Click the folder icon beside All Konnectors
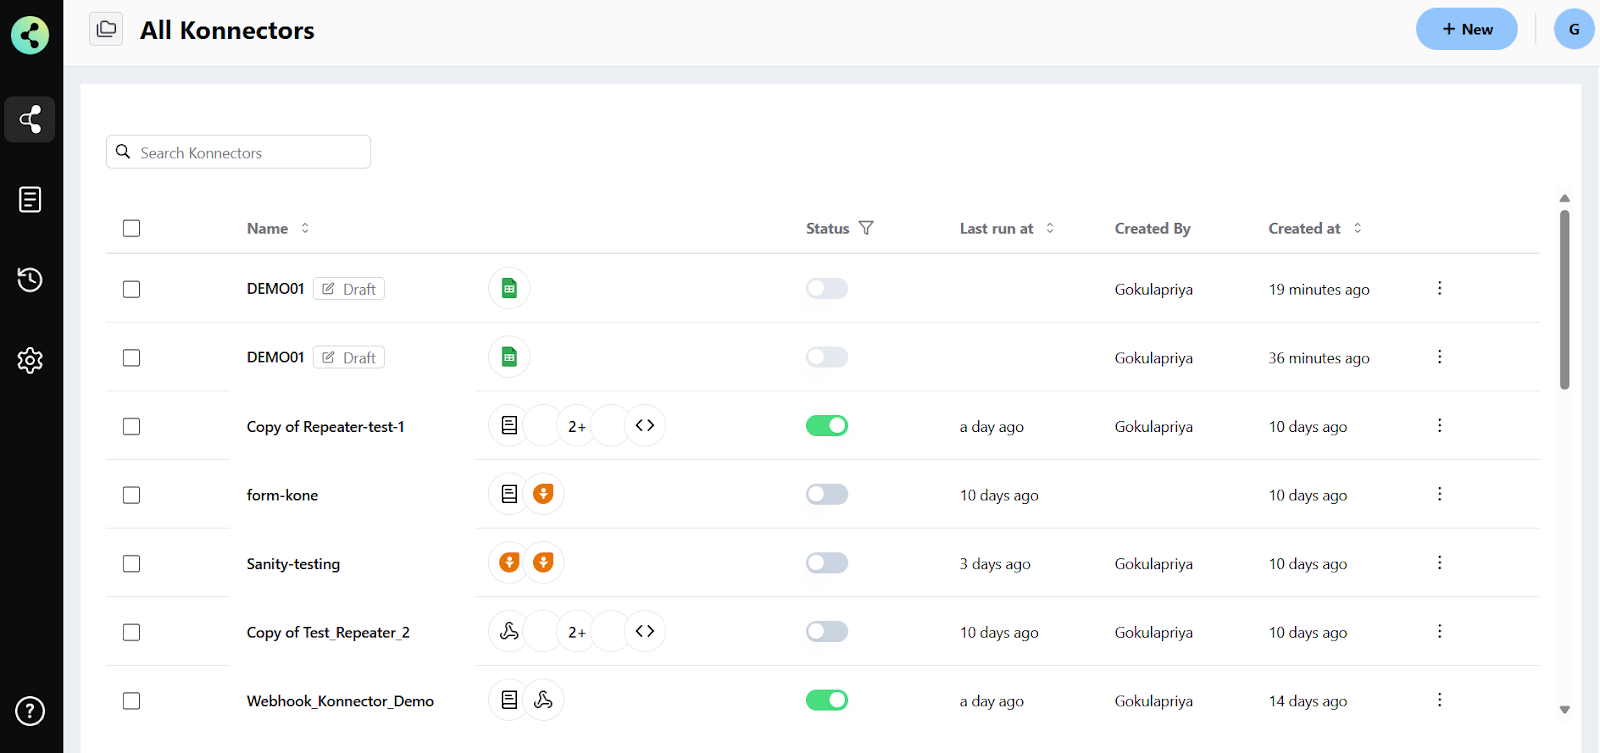Viewport: 1600px width, 753px height. (106, 29)
